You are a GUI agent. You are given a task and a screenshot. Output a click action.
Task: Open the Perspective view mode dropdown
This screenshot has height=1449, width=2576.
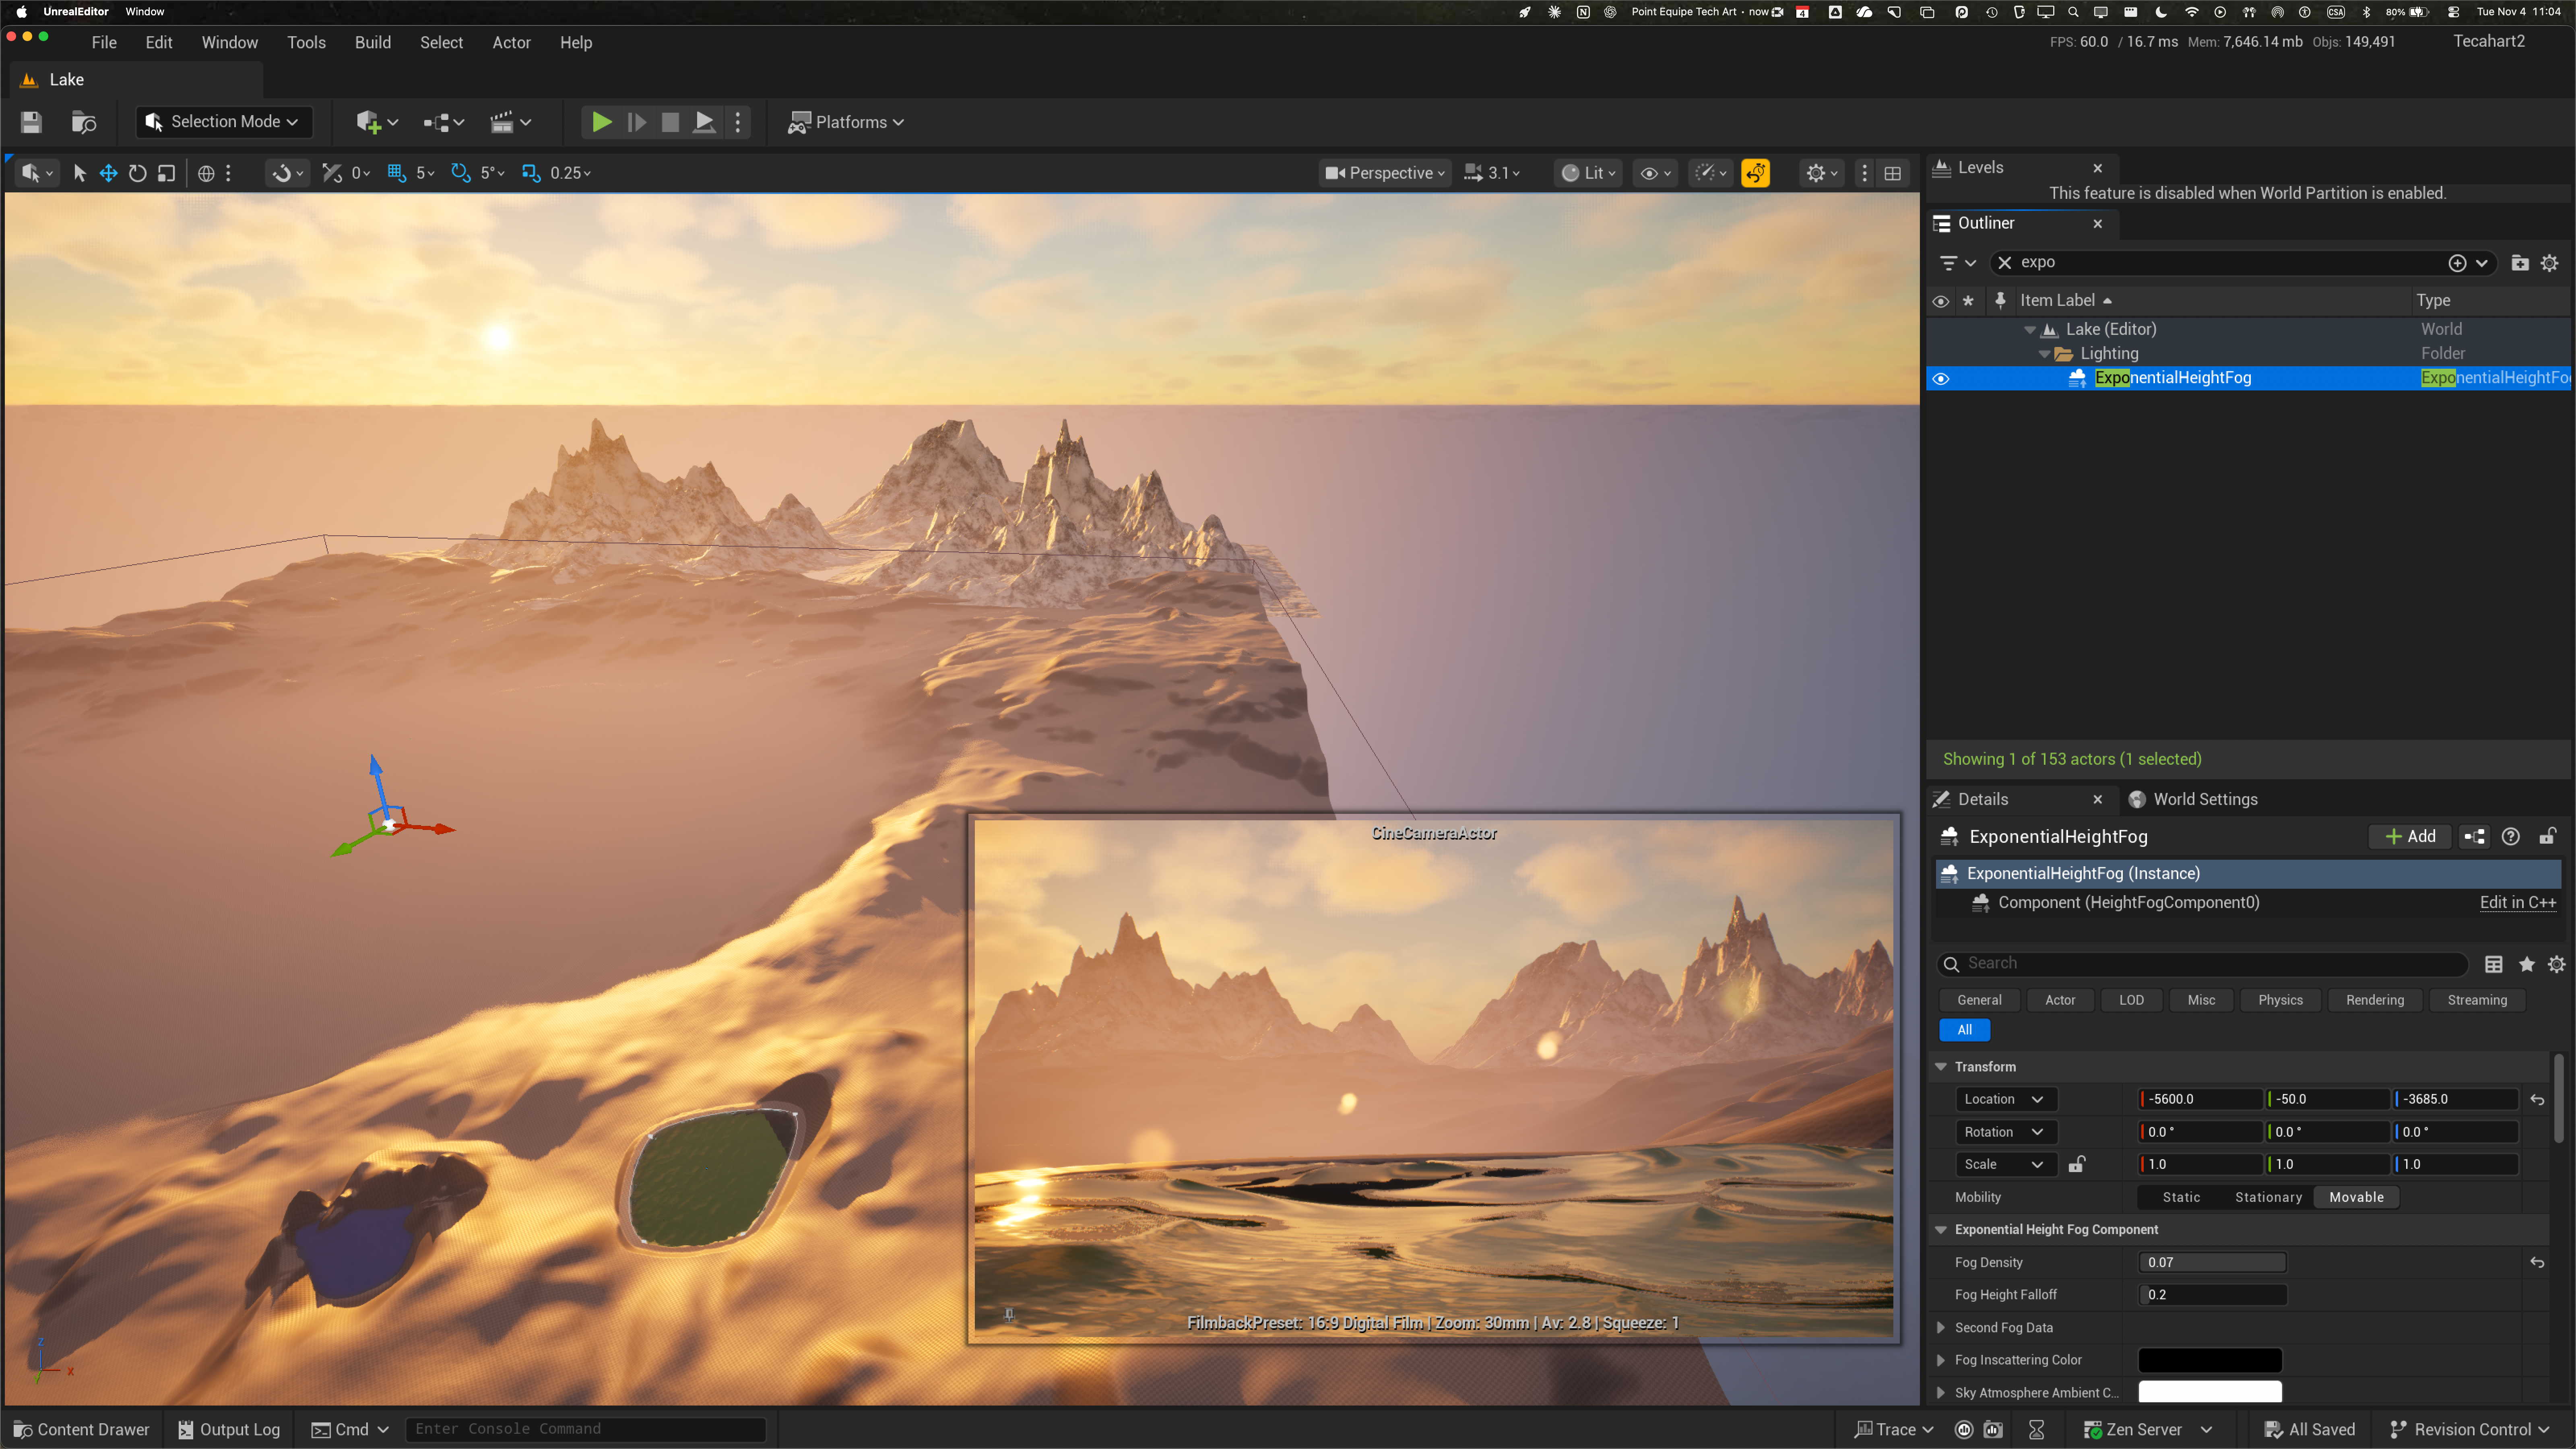(1385, 173)
